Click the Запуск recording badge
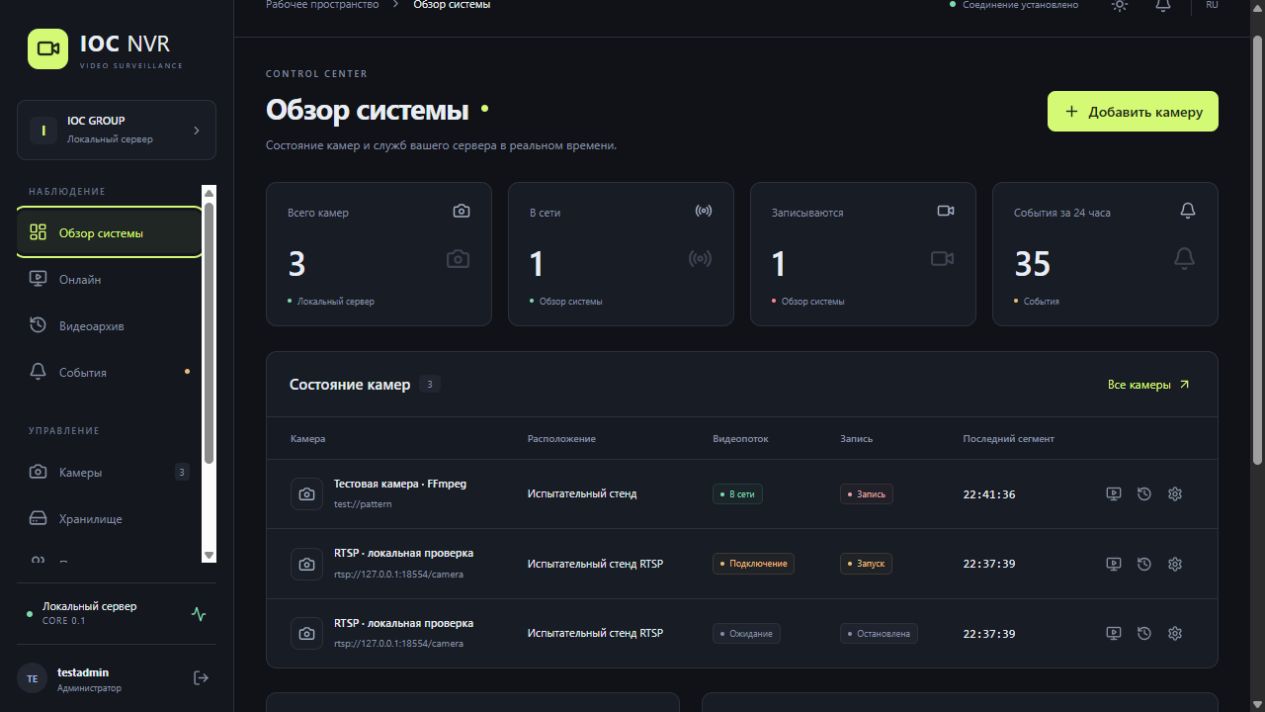The image size is (1265, 712). tap(866, 564)
